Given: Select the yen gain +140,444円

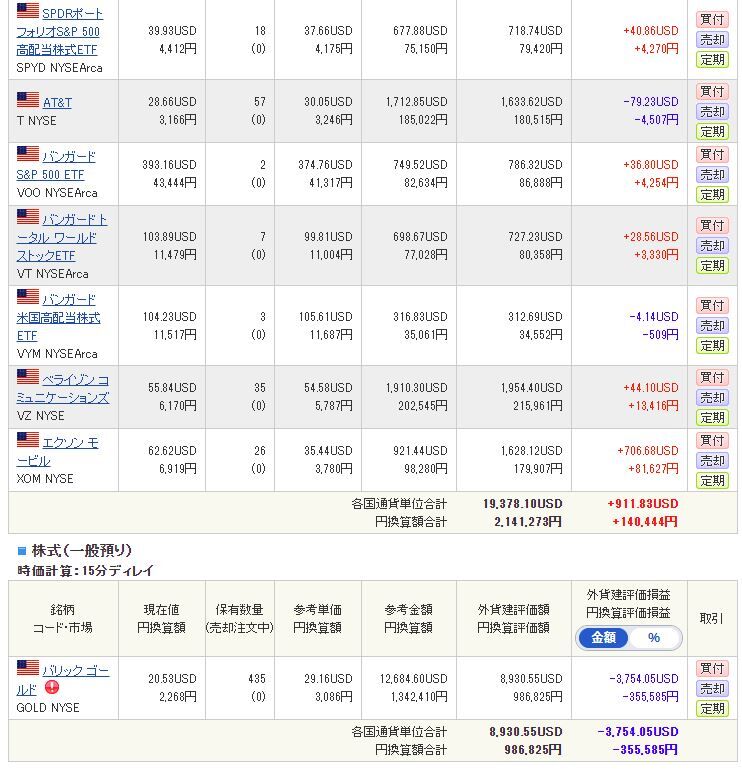Looking at the screenshot, I should [645, 522].
